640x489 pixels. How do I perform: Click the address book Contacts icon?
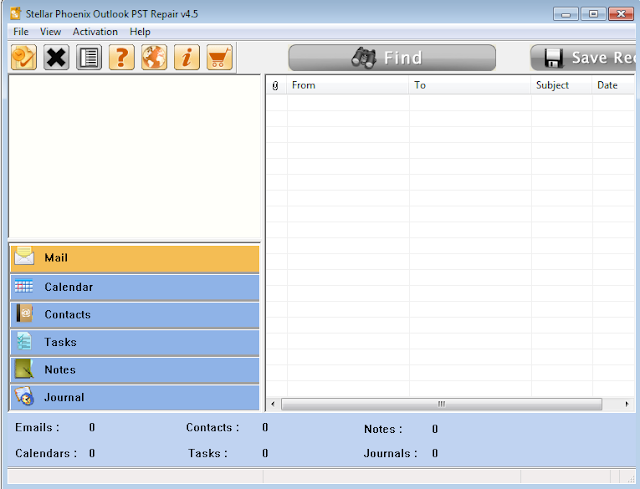pyautogui.click(x=24, y=313)
